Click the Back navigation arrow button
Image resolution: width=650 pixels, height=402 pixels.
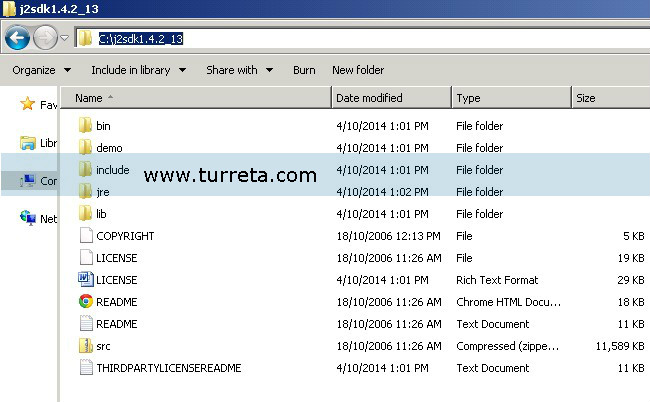click(x=17, y=38)
